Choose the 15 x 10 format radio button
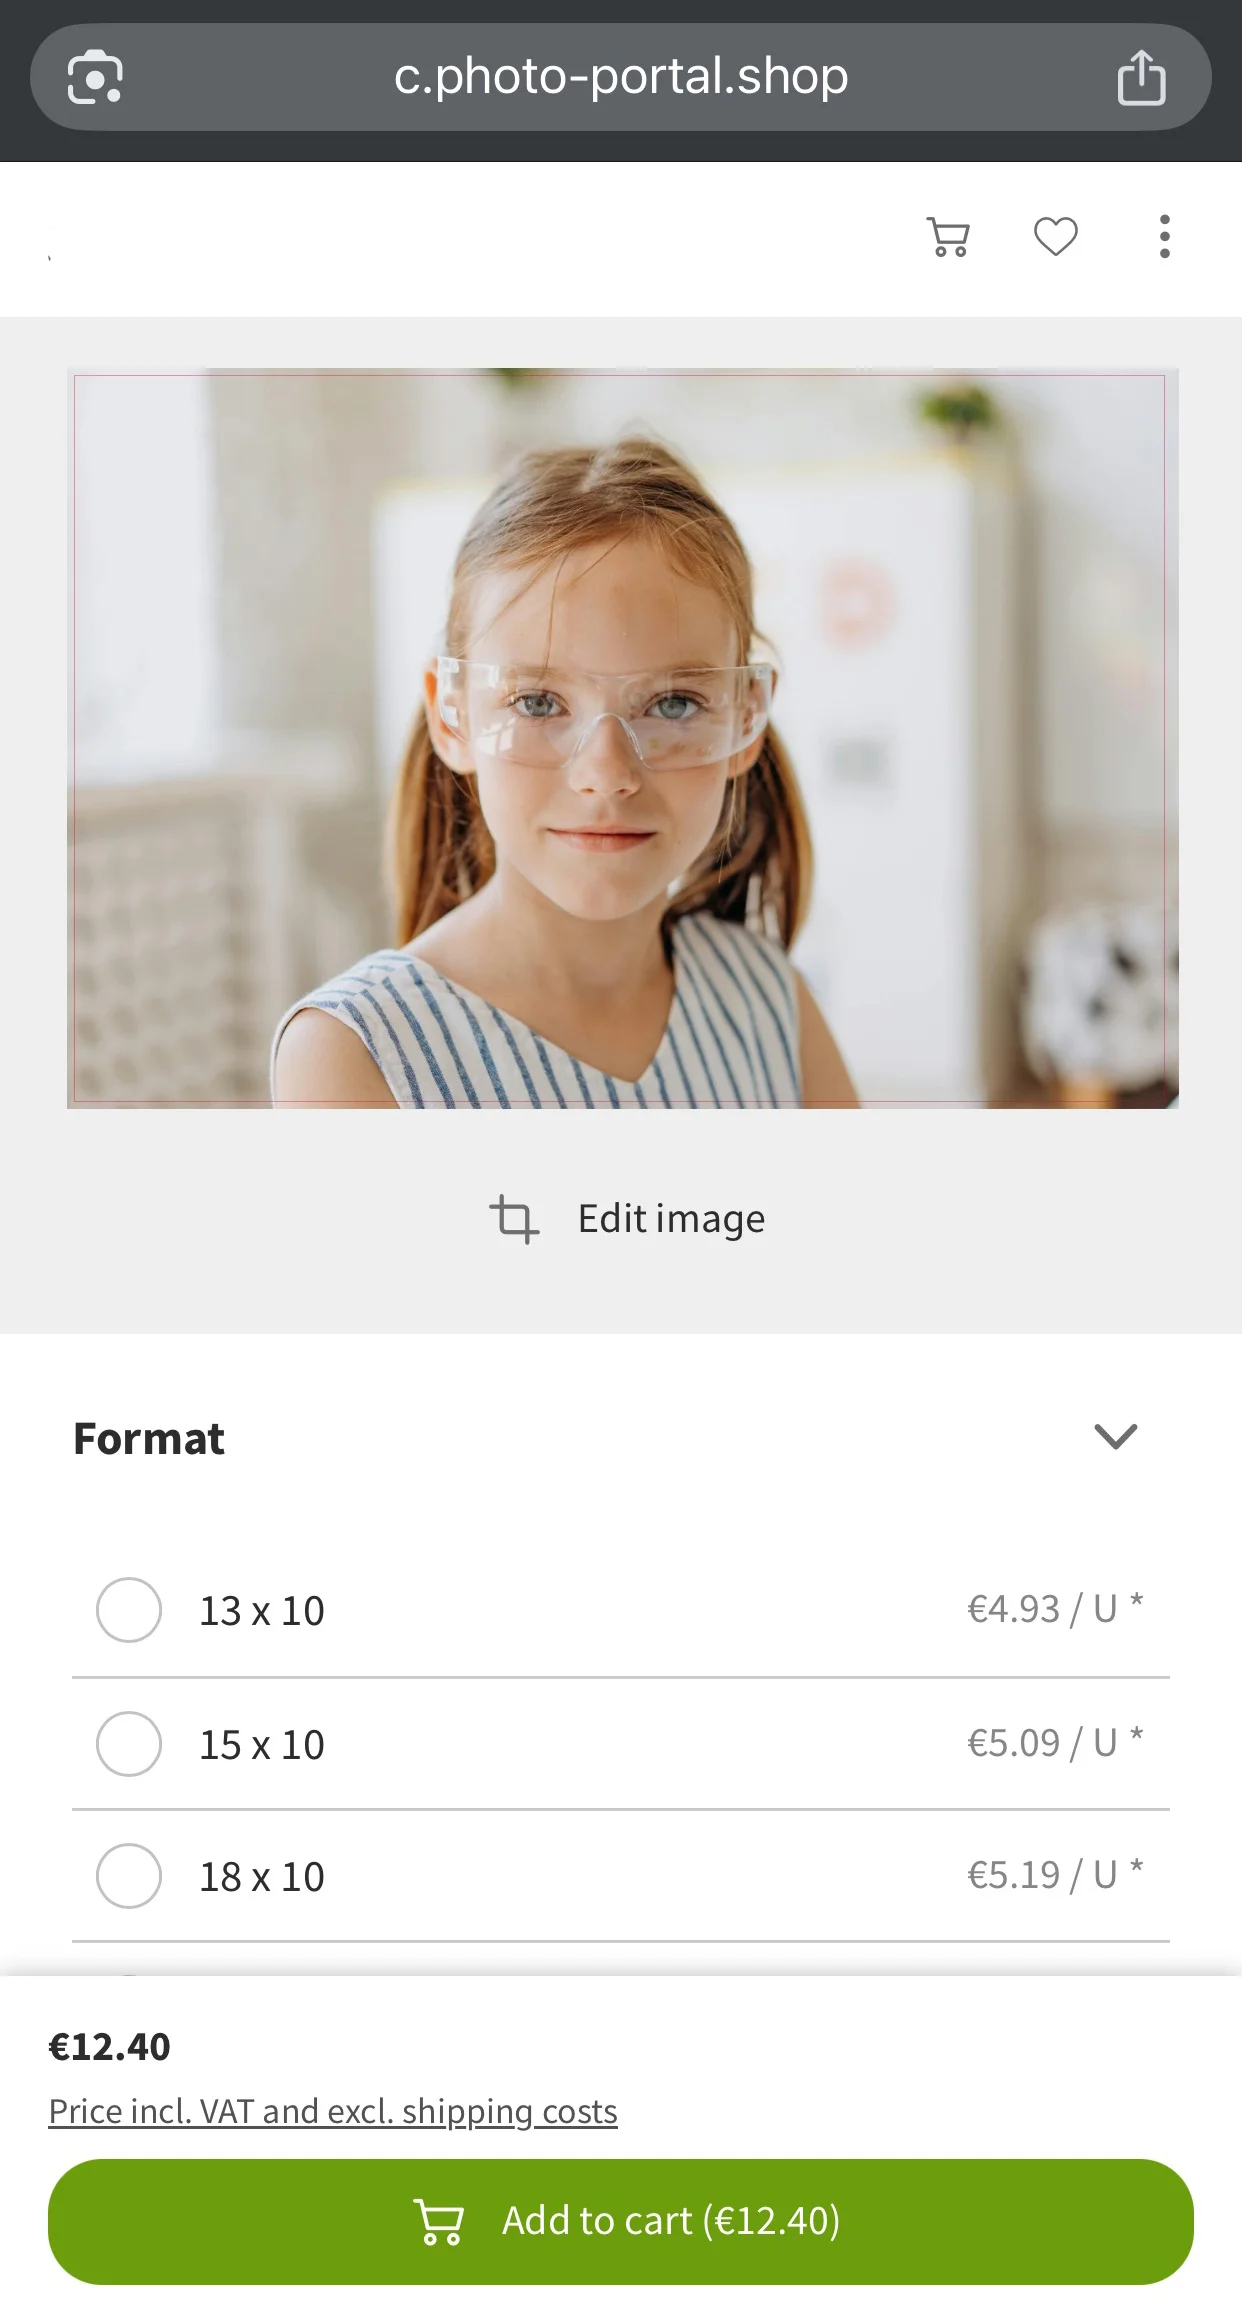Viewport: 1242px width, 2324px height. [129, 1744]
